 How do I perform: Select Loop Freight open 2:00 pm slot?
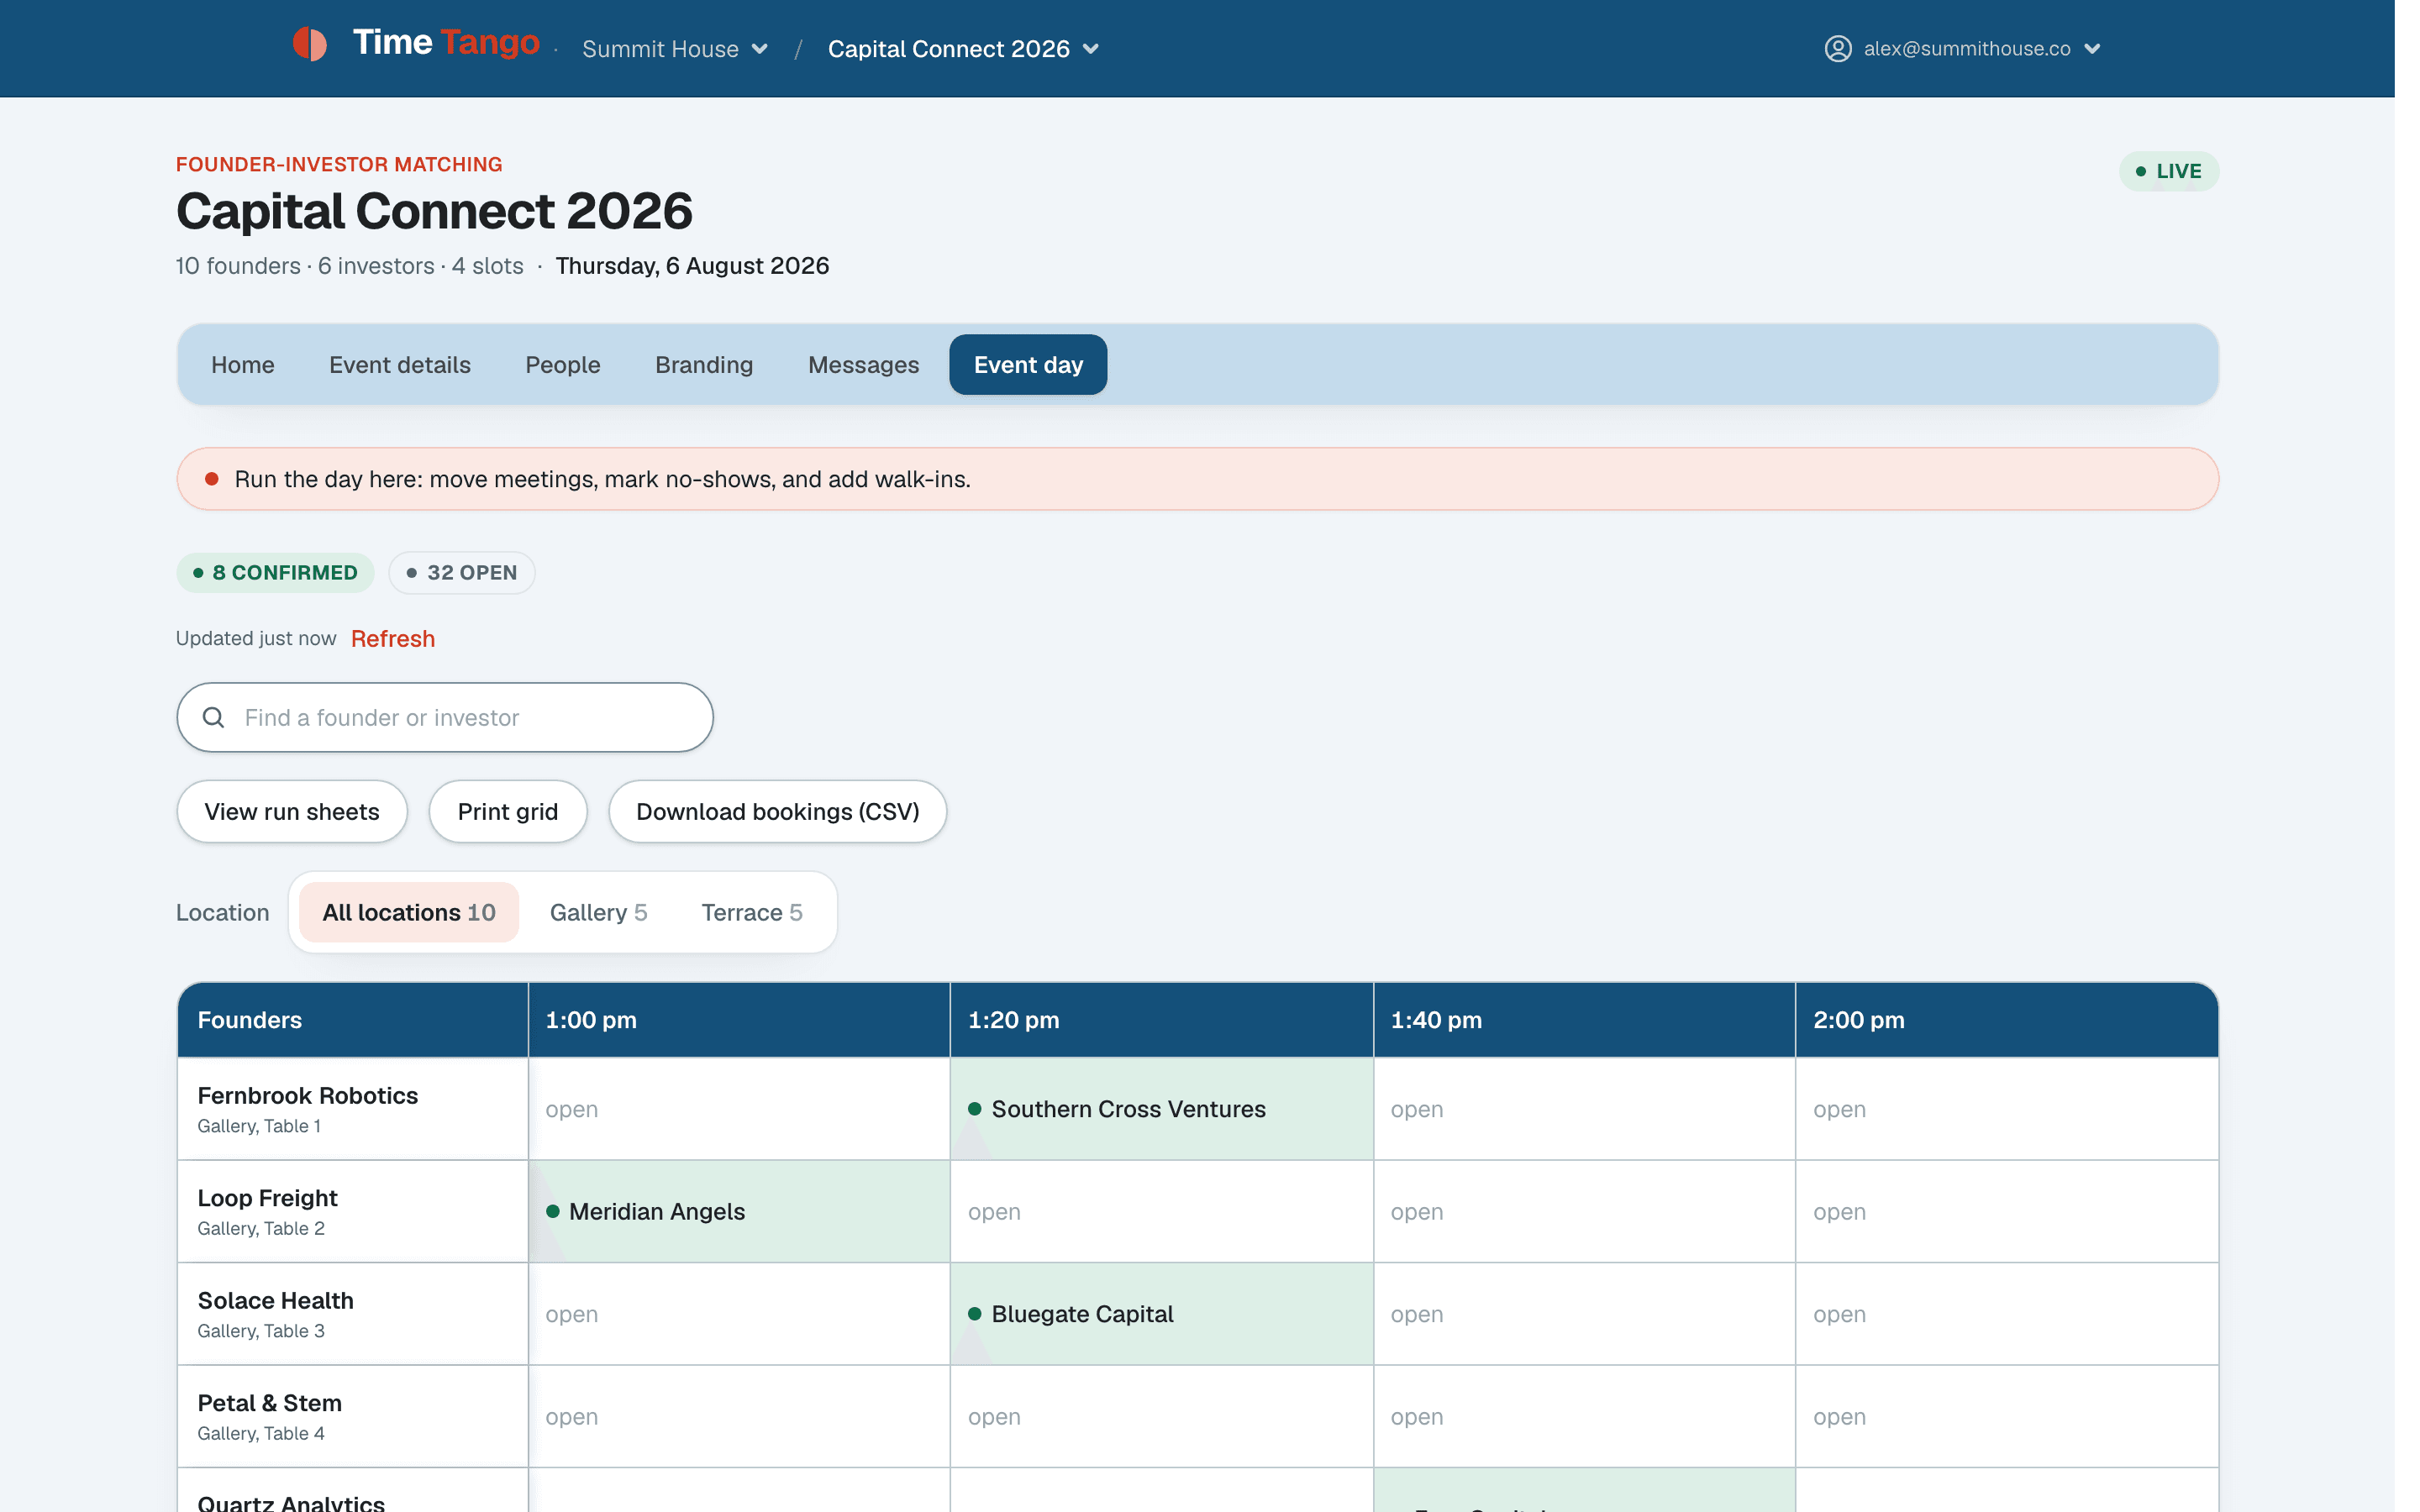coord(2007,1211)
